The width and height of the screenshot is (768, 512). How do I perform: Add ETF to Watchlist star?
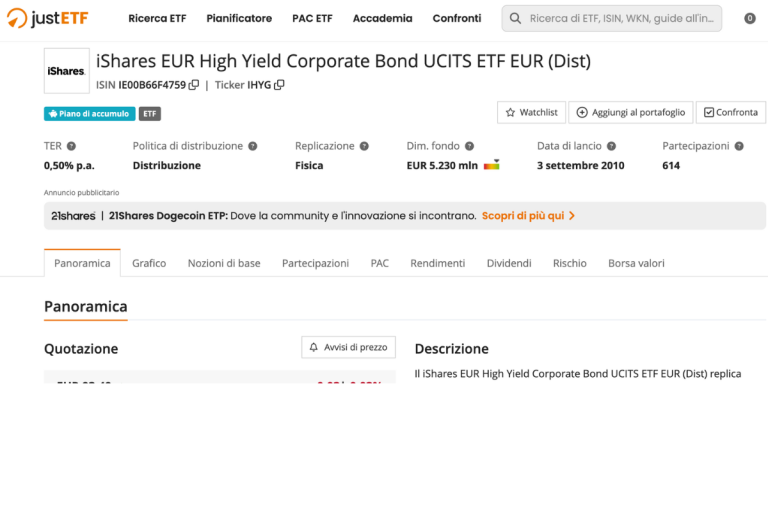click(x=531, y=112)
